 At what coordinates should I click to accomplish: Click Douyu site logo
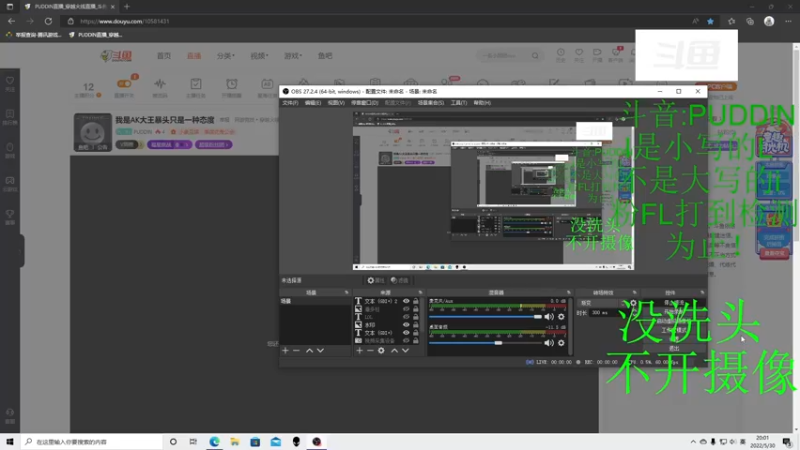click(117, 56)
